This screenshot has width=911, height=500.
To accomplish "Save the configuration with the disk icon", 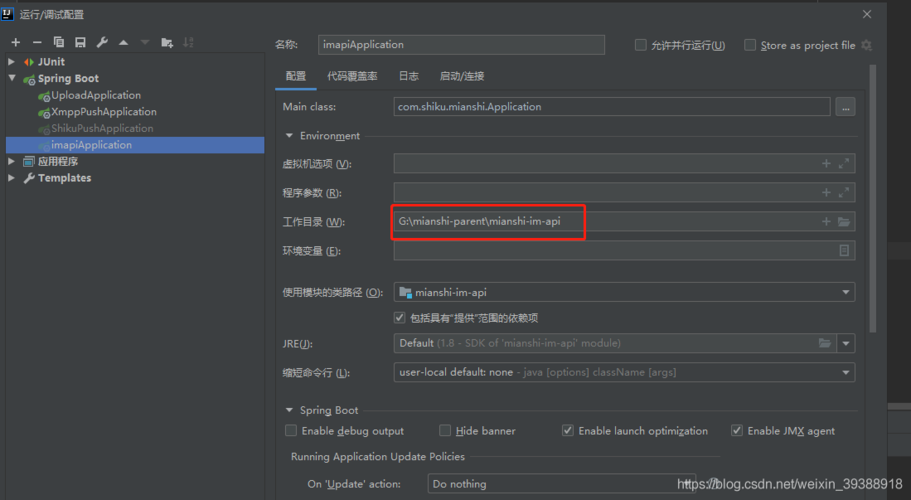I will coord(80,42).
